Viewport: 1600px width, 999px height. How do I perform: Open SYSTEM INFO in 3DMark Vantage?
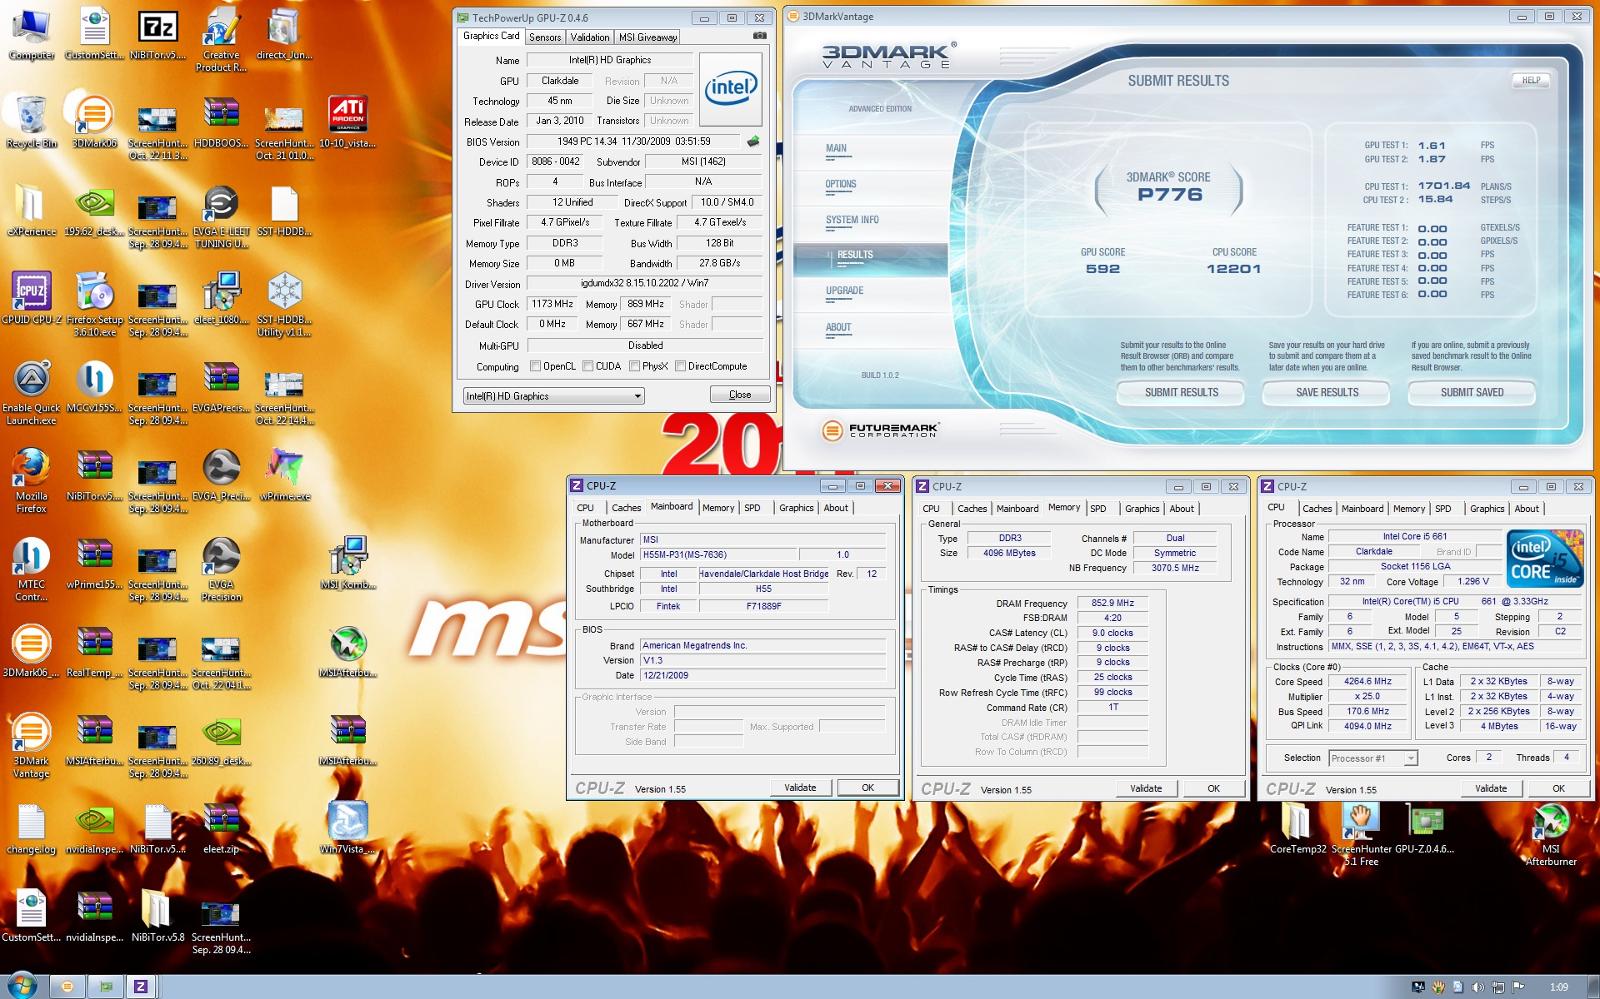pyautogui.click(x=852, y=220)
